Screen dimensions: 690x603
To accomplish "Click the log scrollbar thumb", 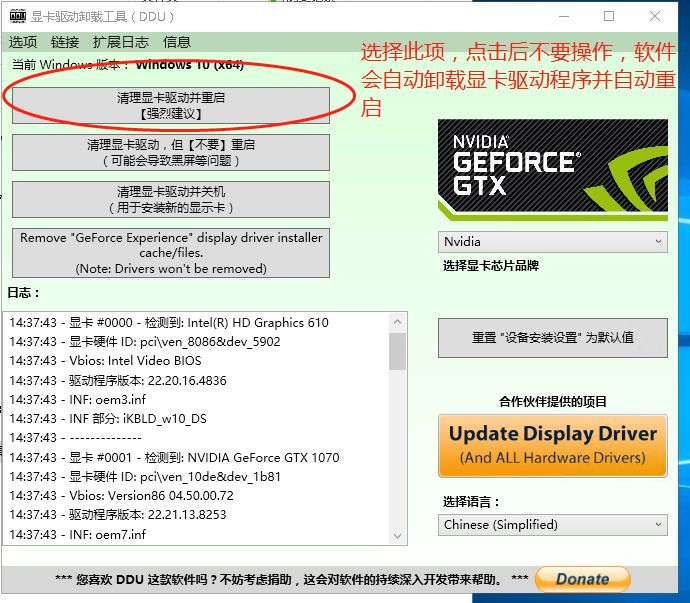I will tap(397, 351).
